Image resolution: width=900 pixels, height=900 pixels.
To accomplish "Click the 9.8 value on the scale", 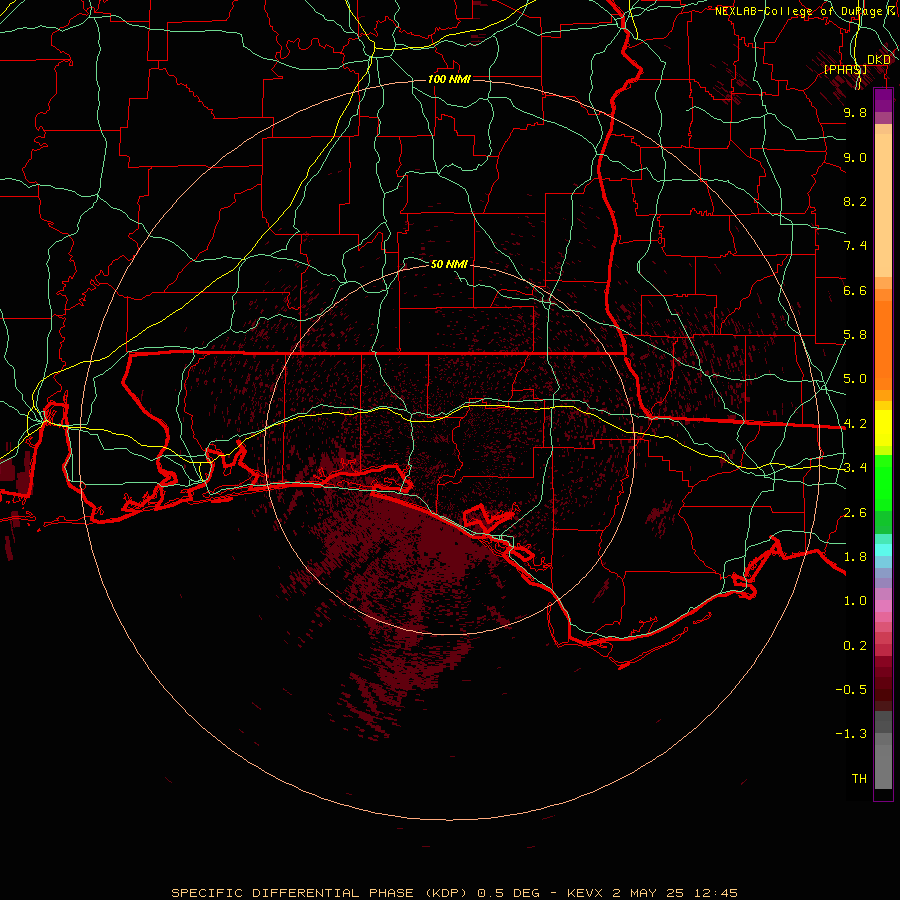I will 855,112.
